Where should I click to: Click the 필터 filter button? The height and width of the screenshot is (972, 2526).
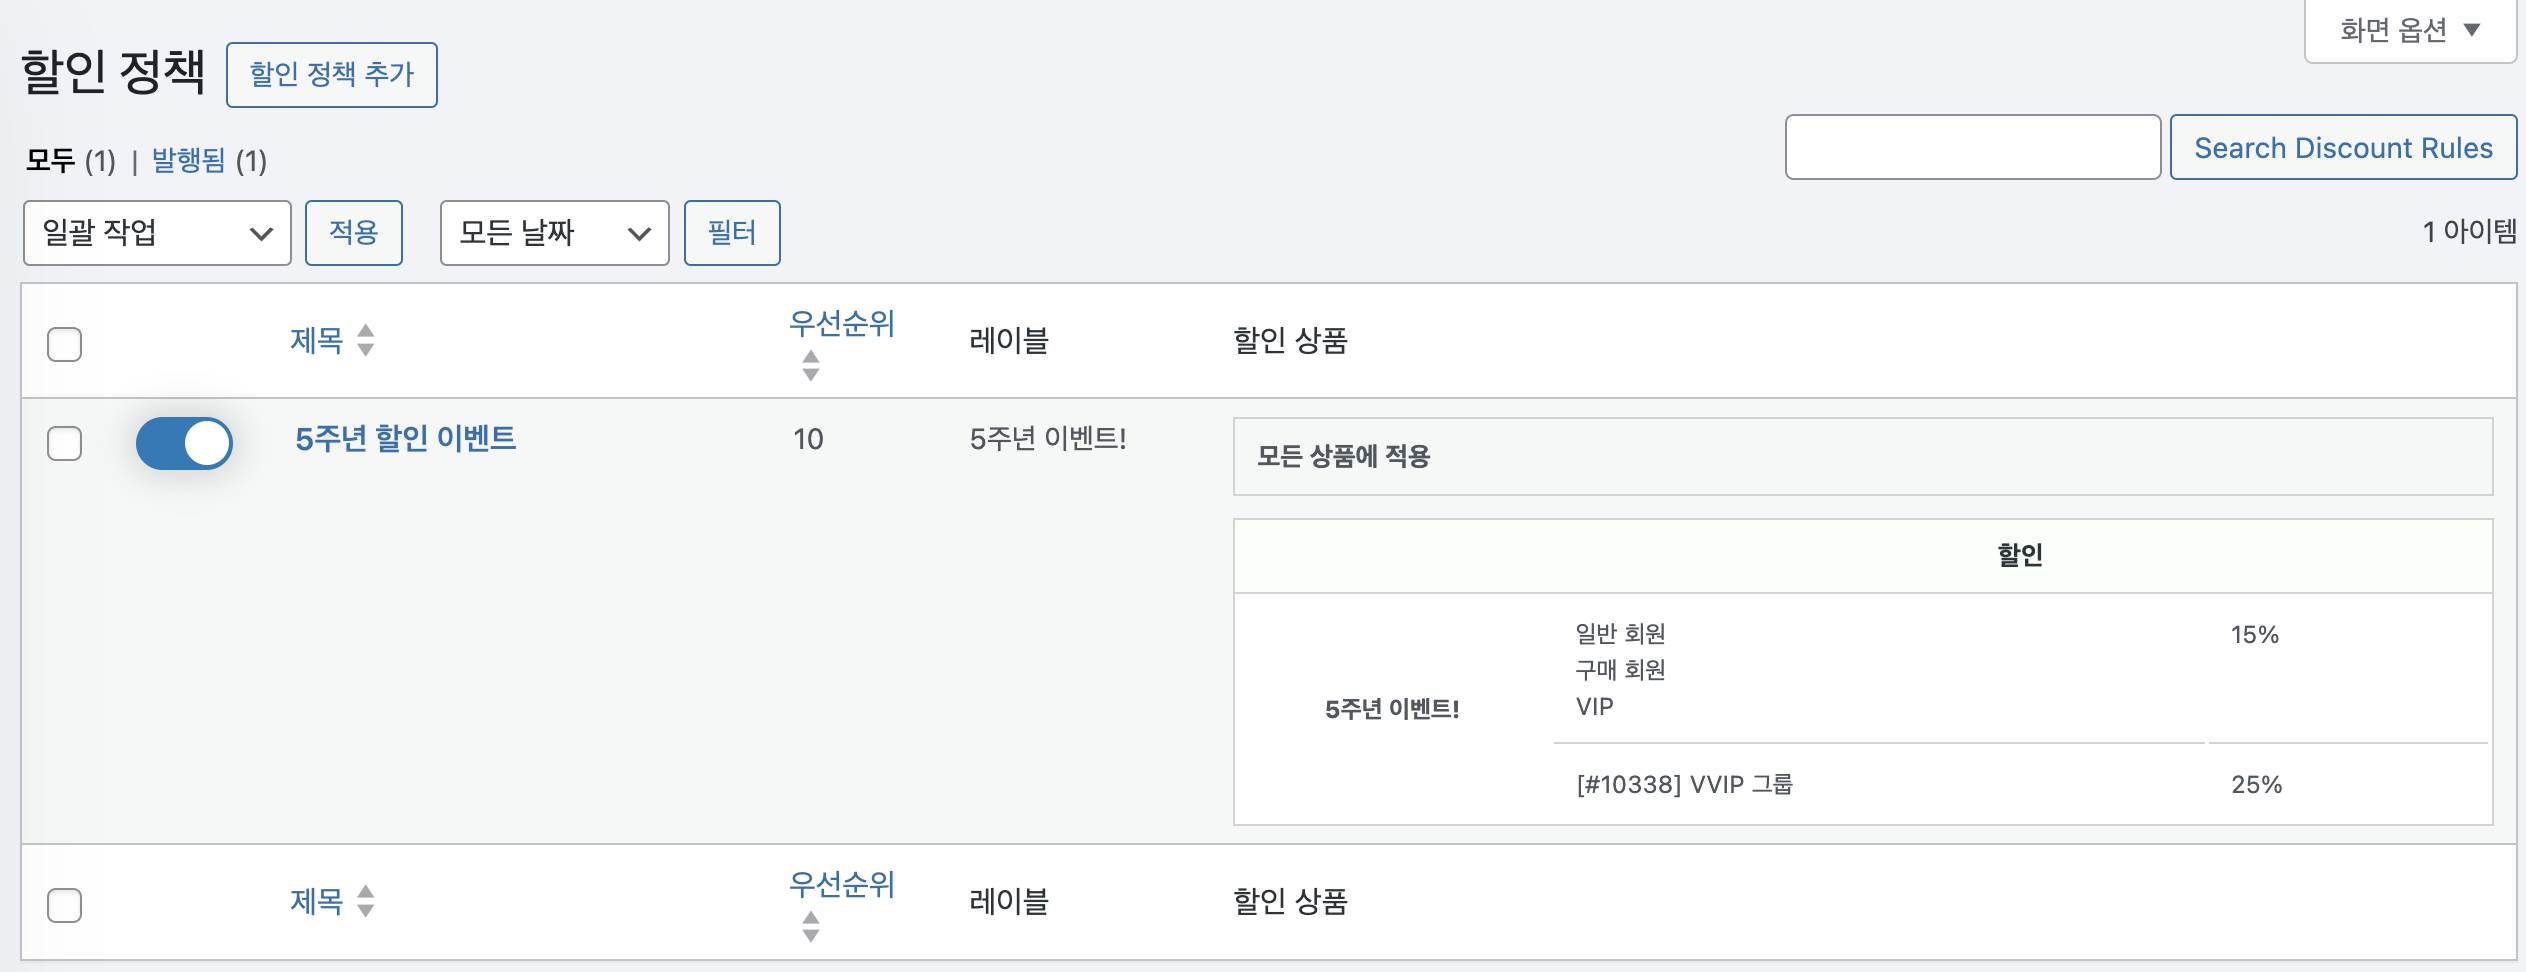point(732,233)
